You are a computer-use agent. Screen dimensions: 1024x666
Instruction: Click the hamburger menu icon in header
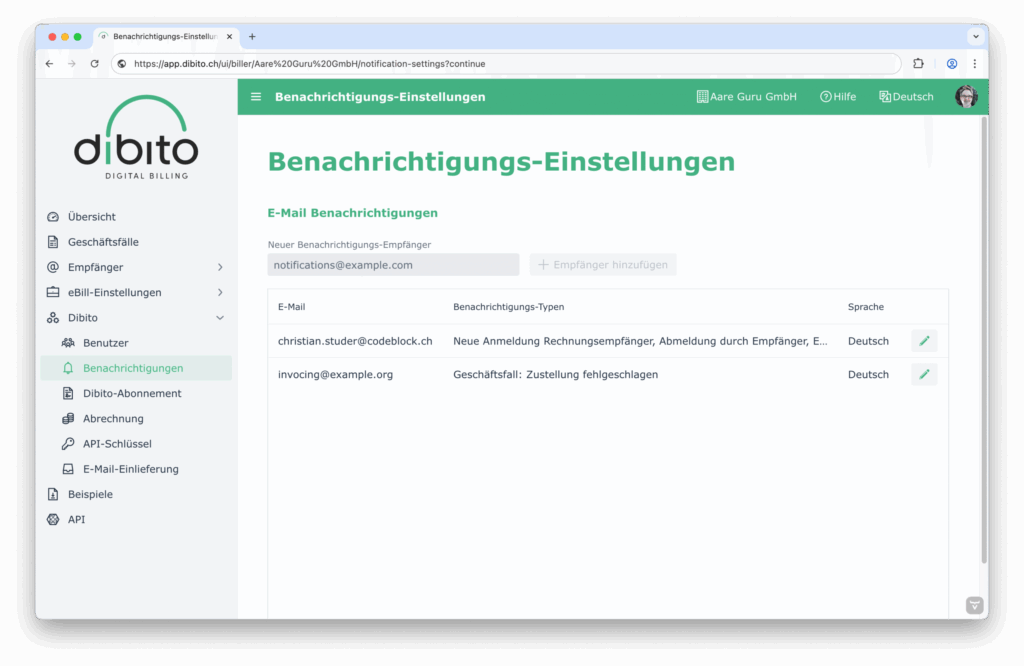pyautogui.click(x=256, y=97)
